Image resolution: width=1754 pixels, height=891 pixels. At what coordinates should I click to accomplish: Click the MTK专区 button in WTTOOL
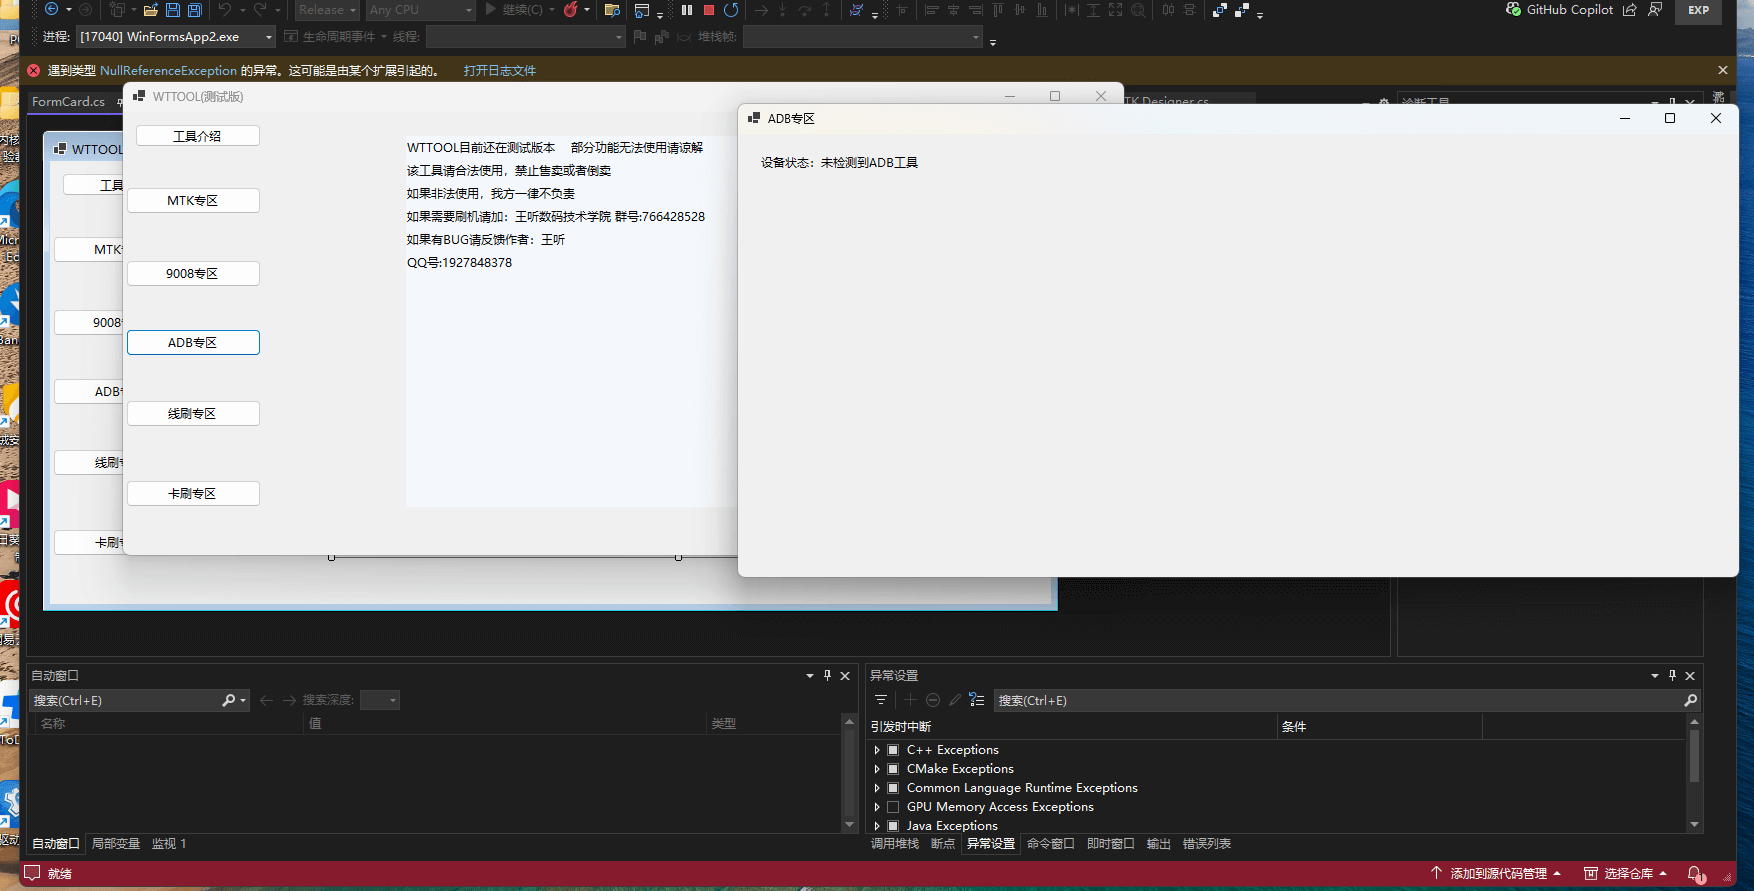click(x=193, y=201)
